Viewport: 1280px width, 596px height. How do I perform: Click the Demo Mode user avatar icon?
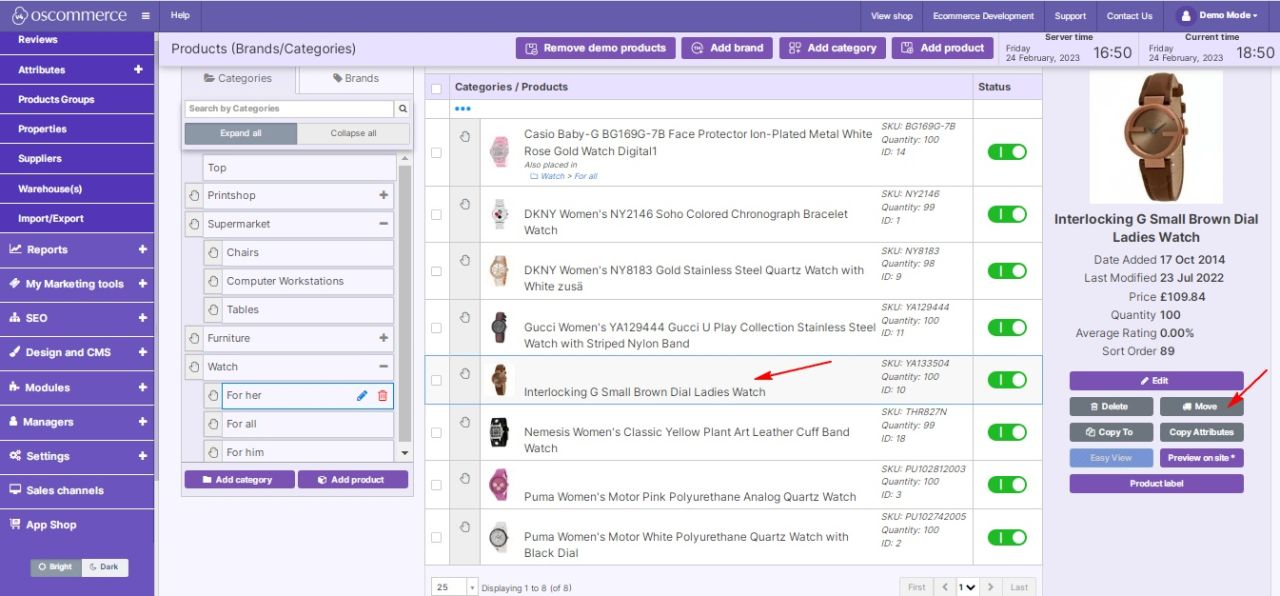(1186, 16)
